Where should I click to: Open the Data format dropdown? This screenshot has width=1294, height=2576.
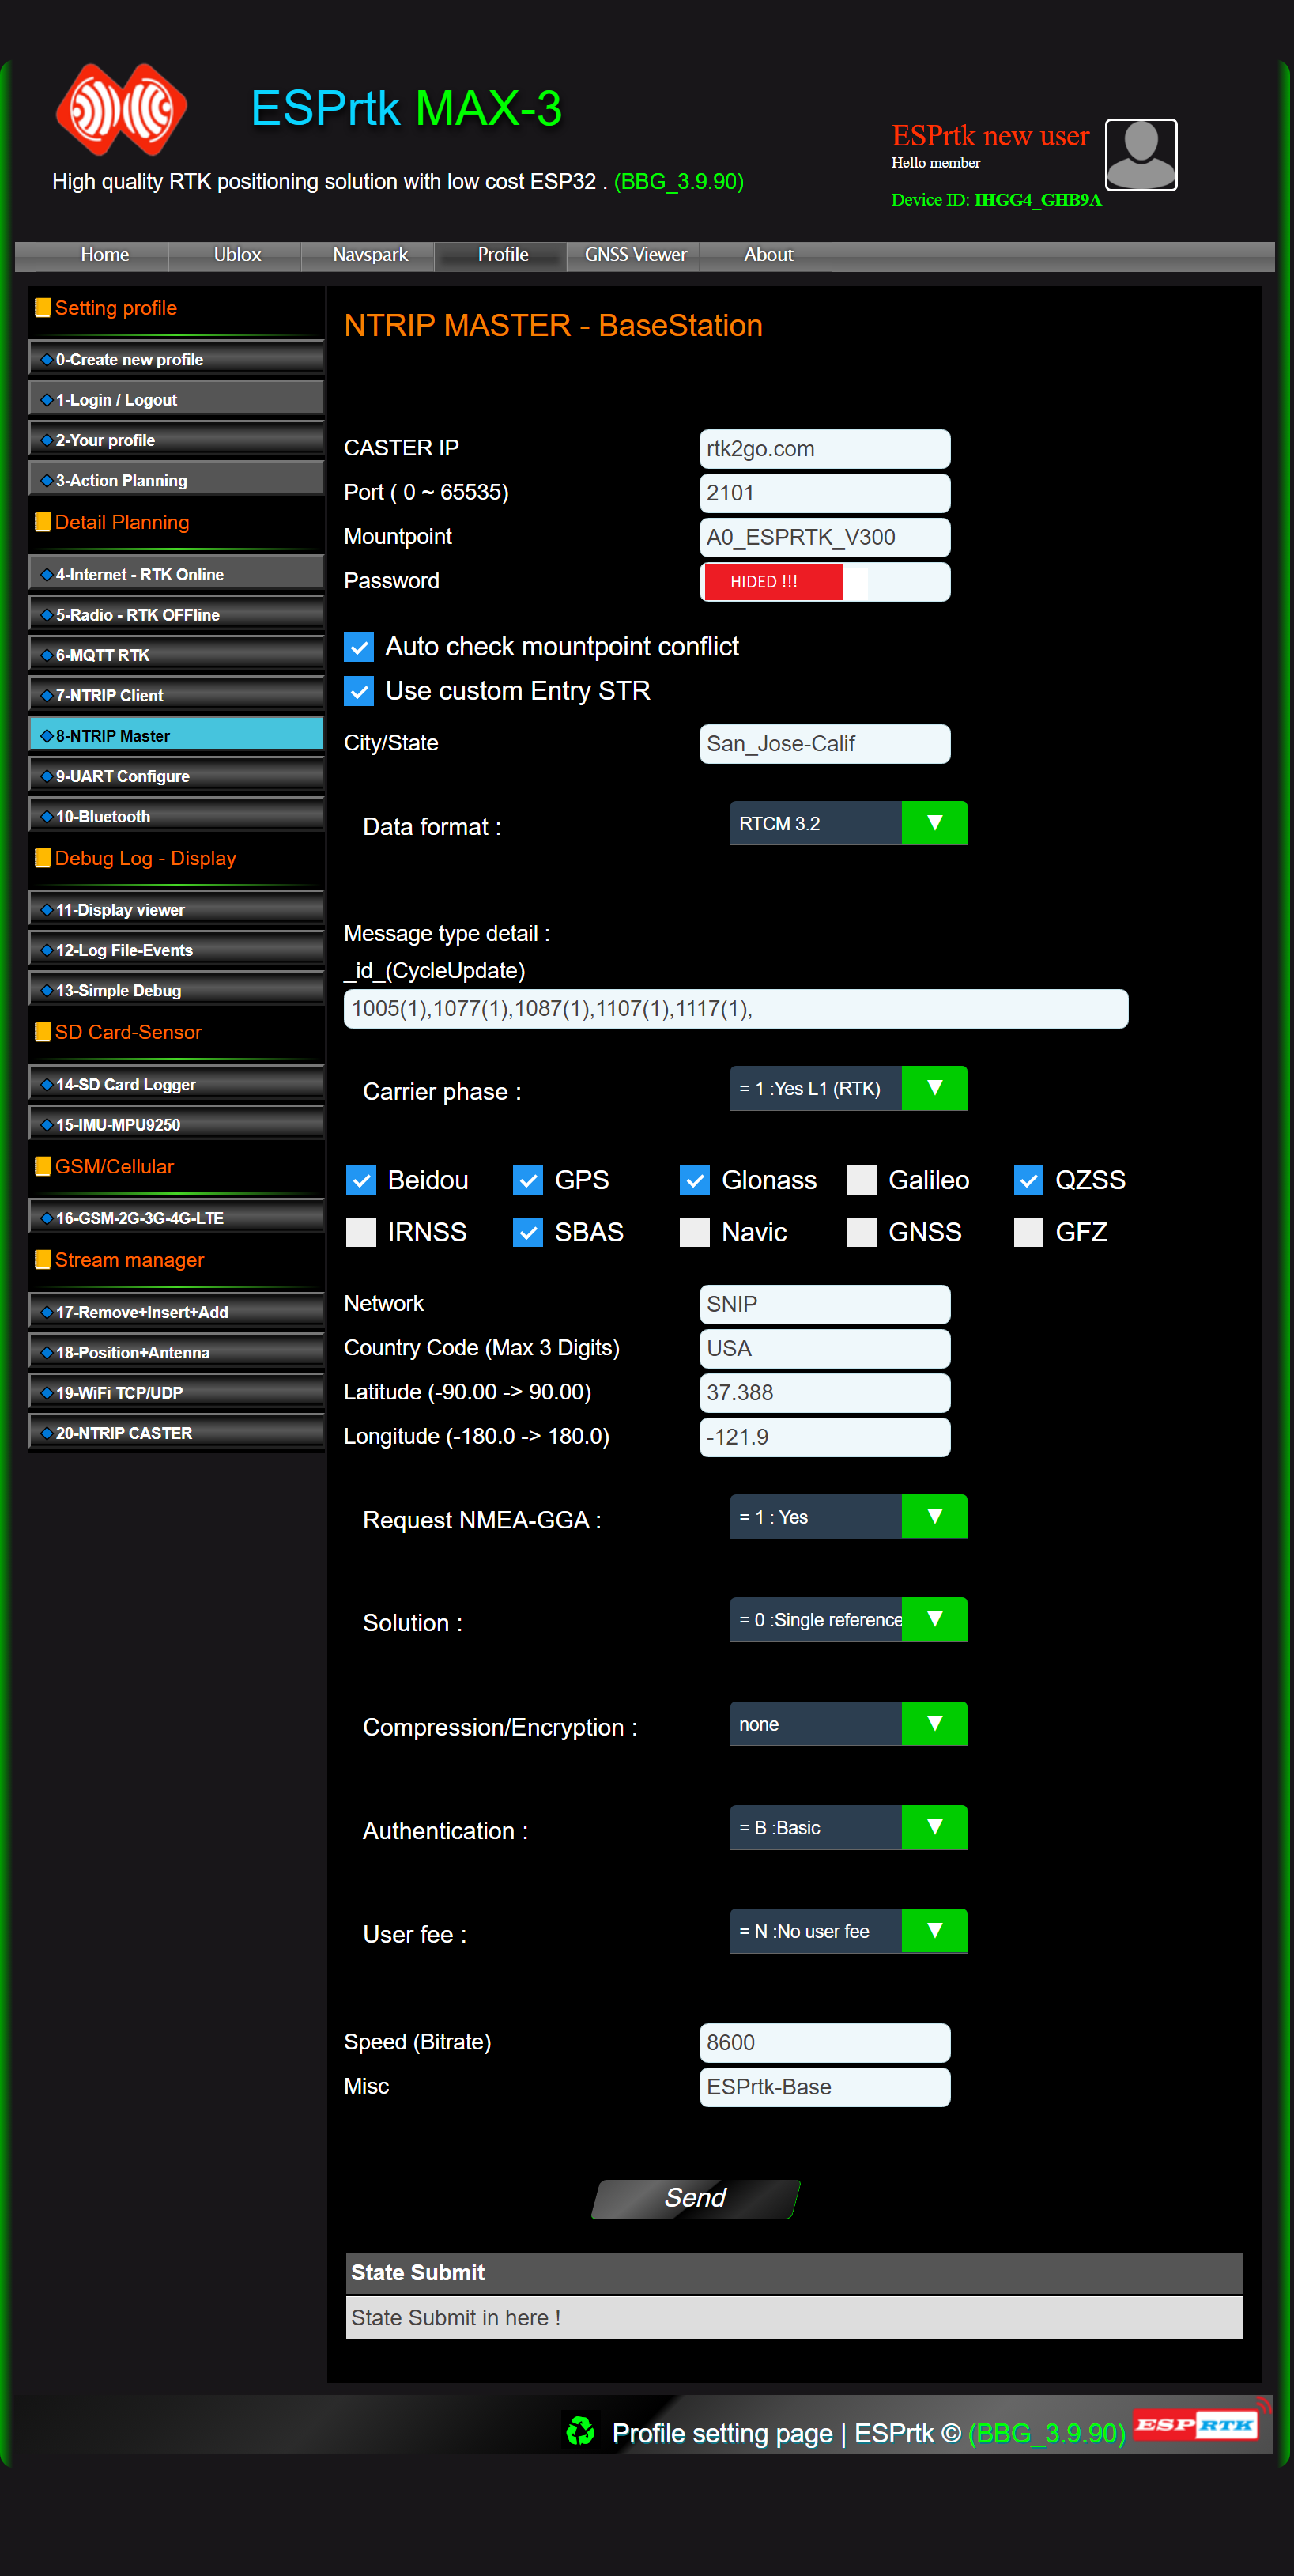847,823
